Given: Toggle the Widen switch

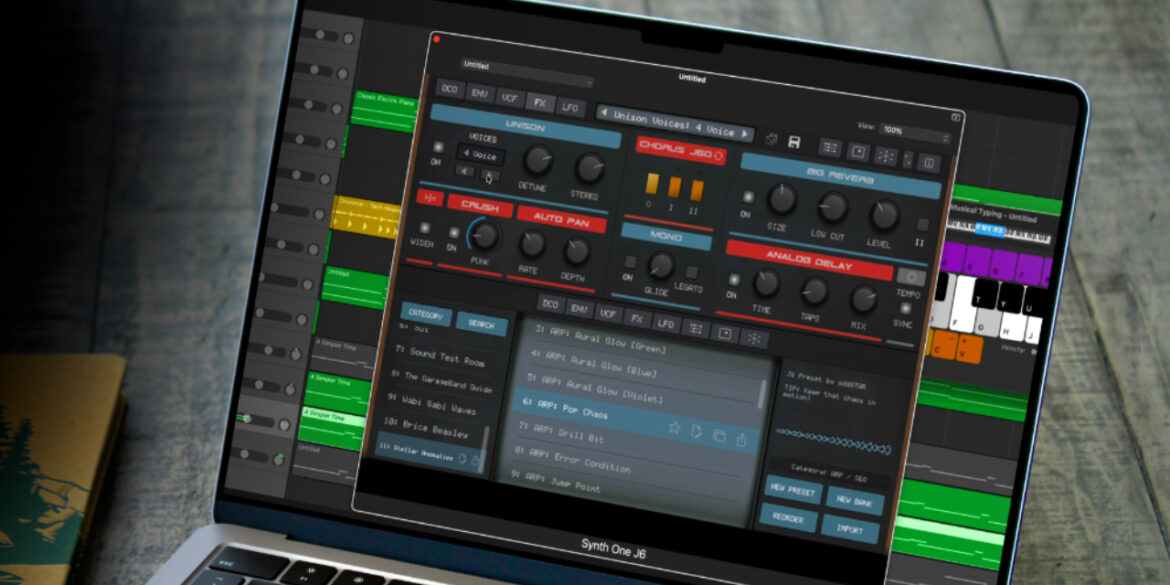Looking at the screenshot, I should (425, 228).
